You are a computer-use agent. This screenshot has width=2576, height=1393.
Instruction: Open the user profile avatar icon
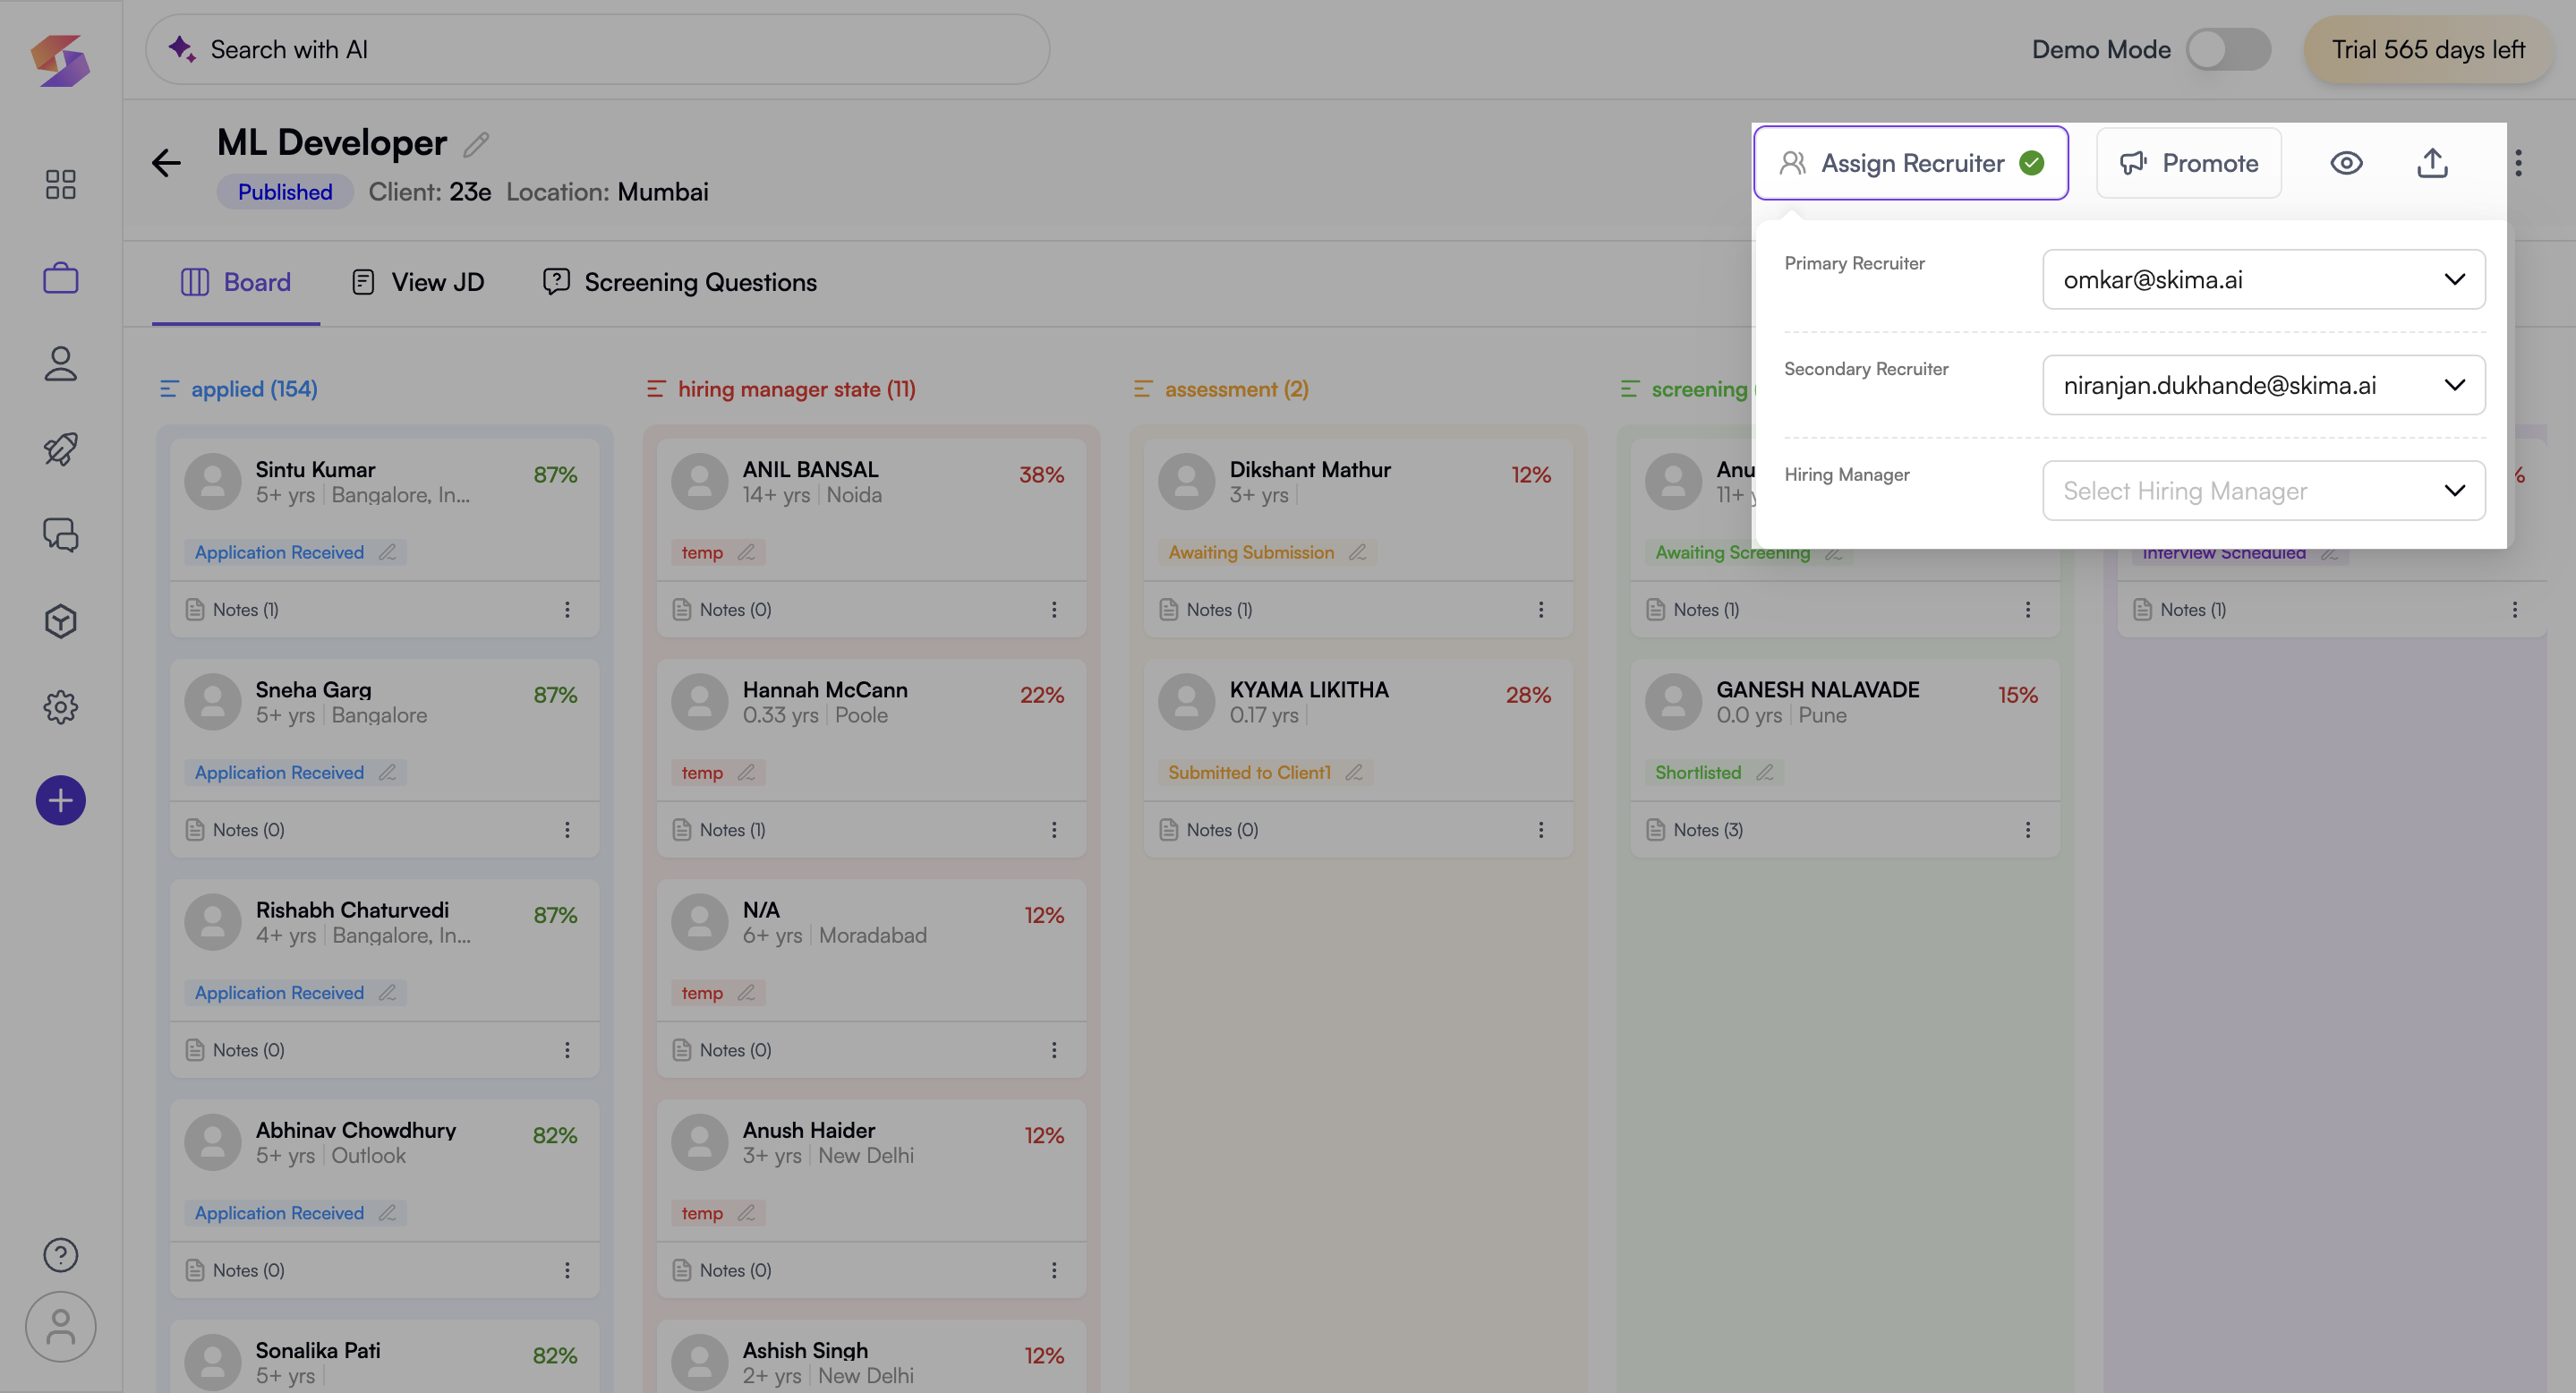60,1327
